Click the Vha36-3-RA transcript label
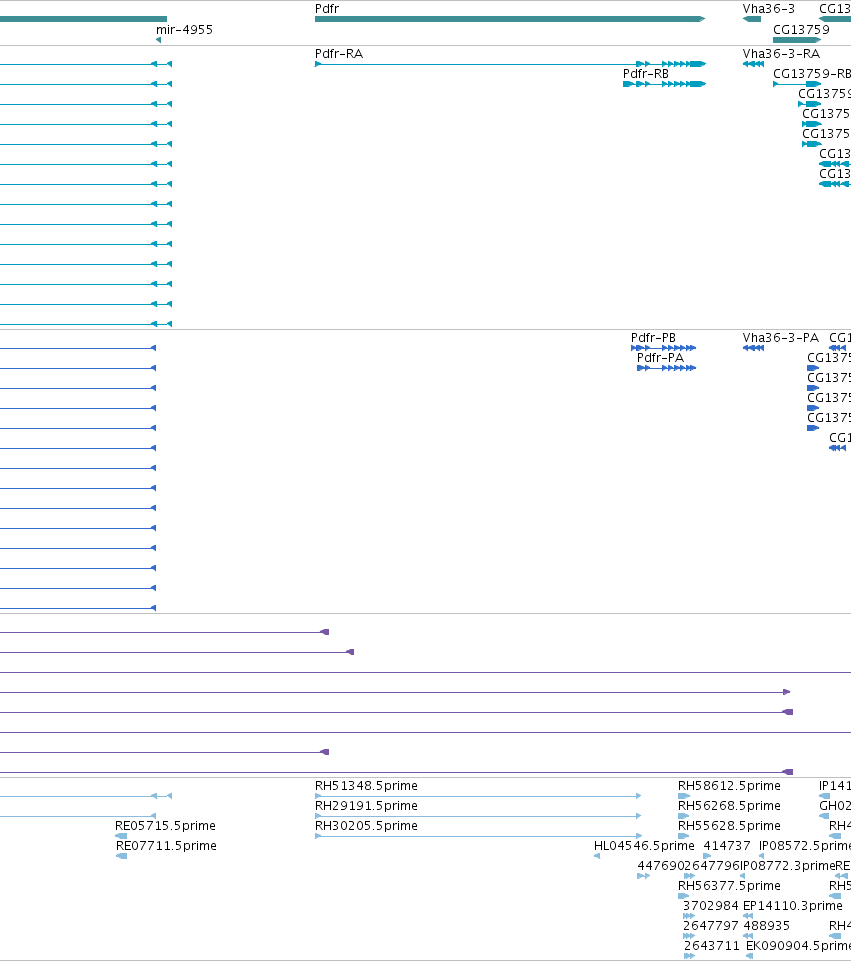The width and height of the screenshot is (851, 961). [x=781, y=53]
